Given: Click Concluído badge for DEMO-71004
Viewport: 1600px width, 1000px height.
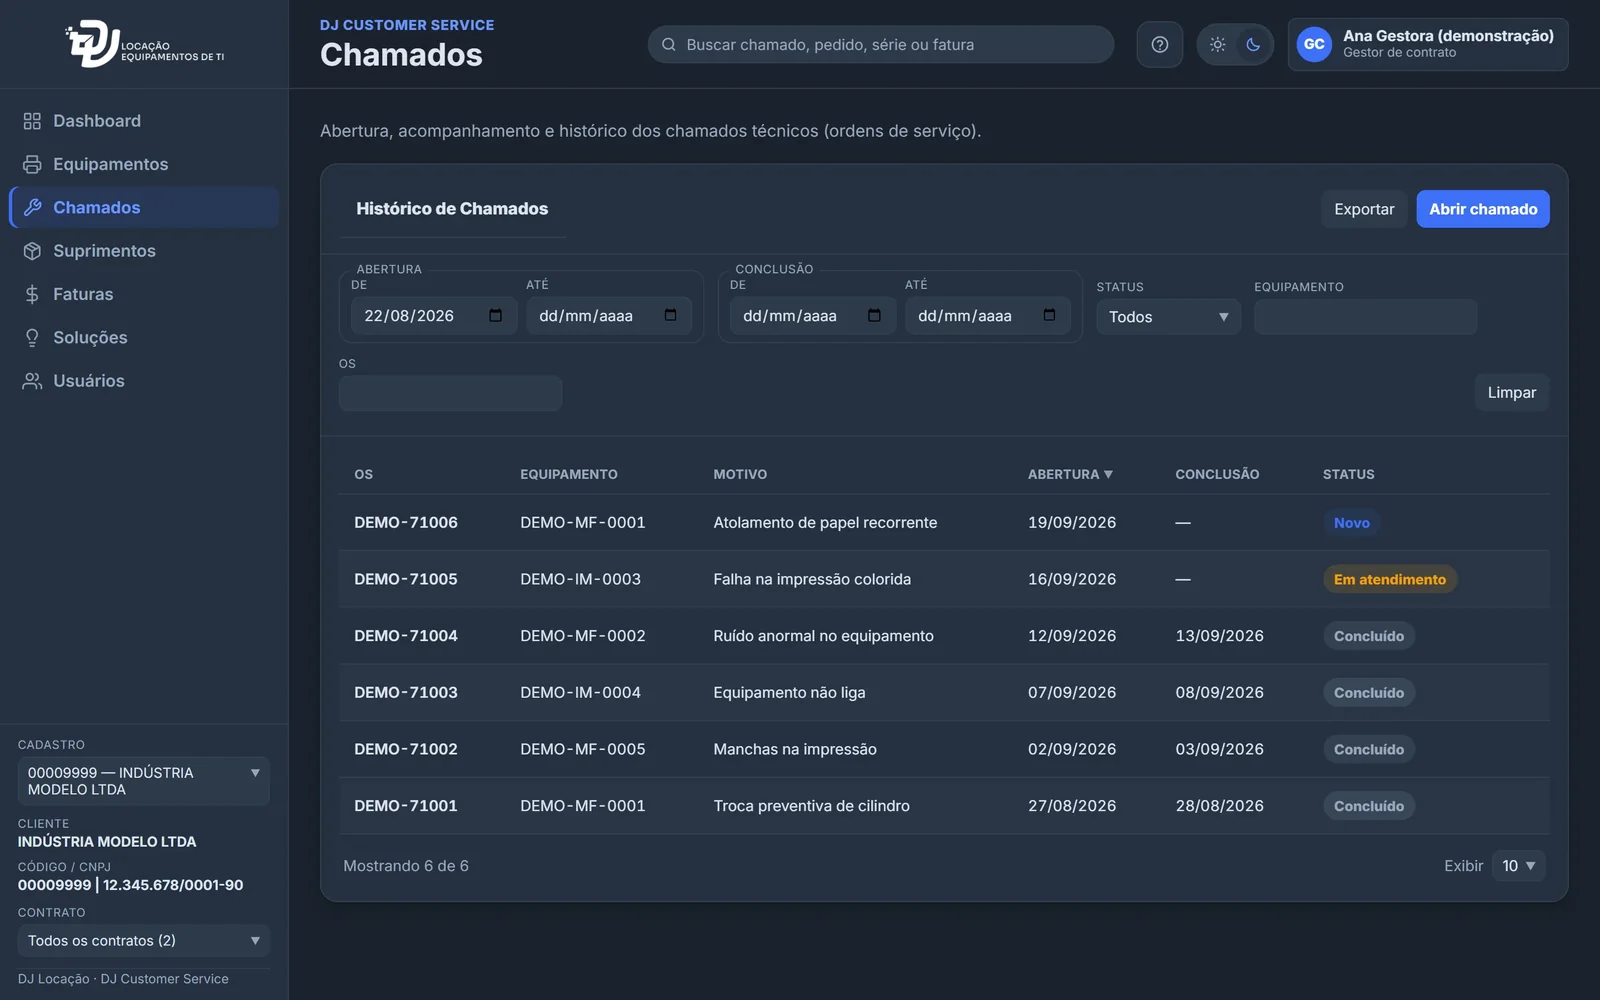Looking at the screenshot, I should tap(1369, 636).
